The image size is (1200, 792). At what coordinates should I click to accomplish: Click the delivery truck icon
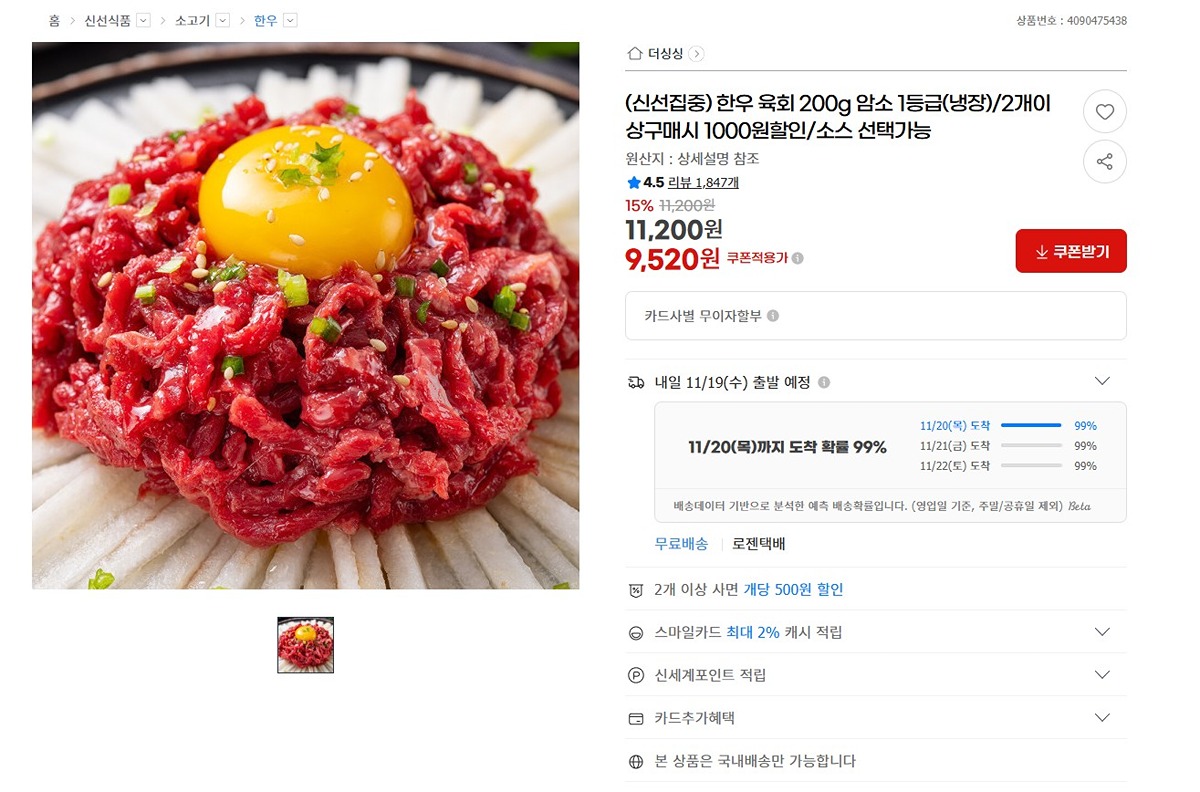point(636,383)
